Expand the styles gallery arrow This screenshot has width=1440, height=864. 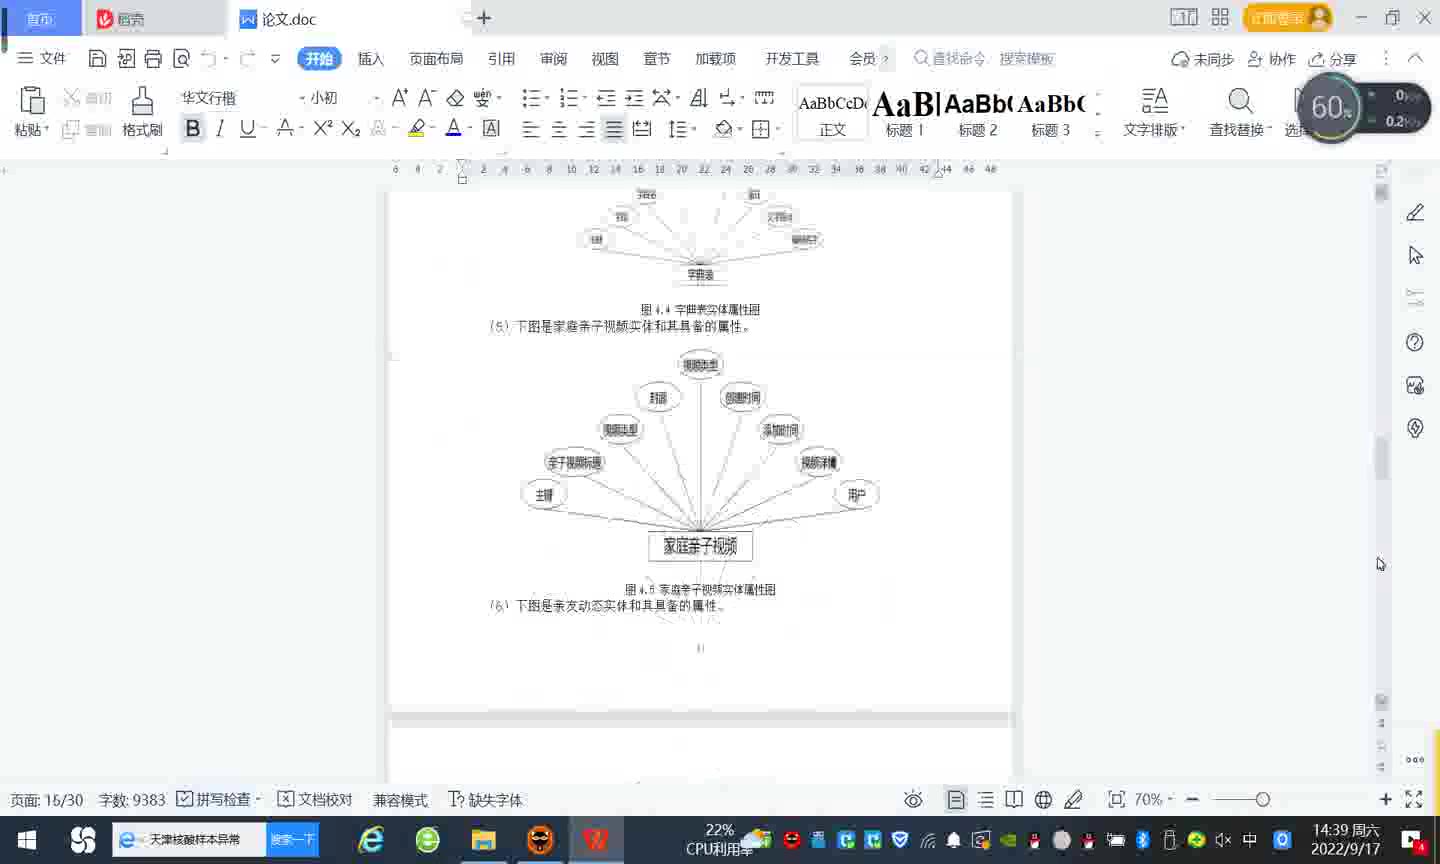pos(1098,133)
